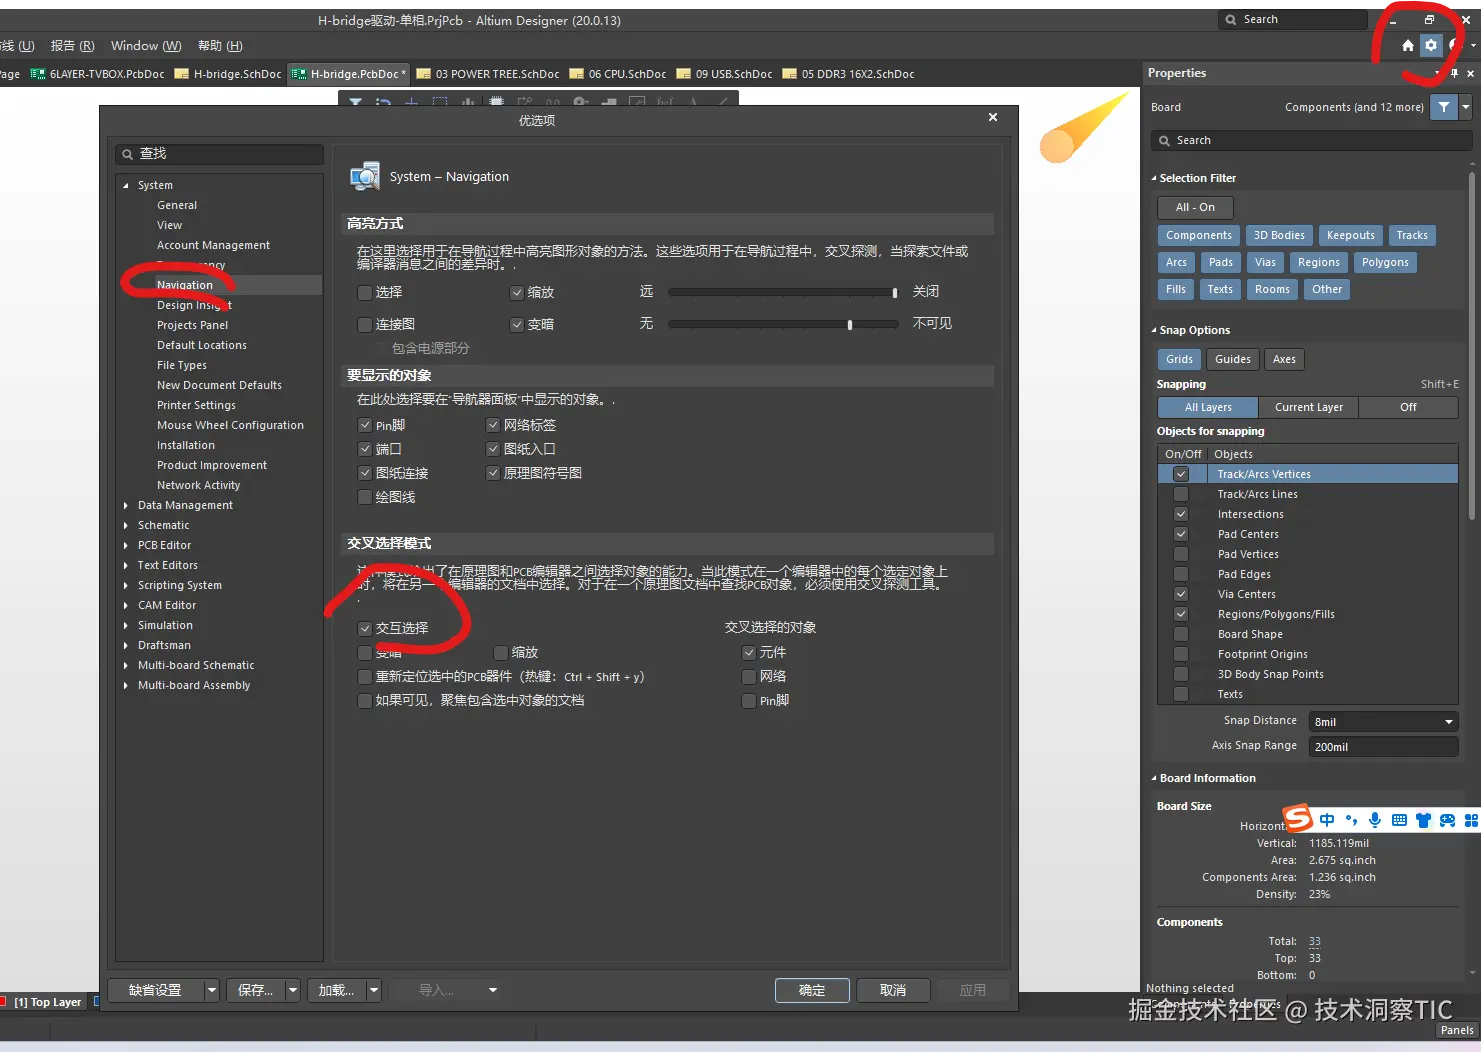Click the Sogou microphone voice input icon
The image size is (1481, 1052).
(x=1375, y=820)
